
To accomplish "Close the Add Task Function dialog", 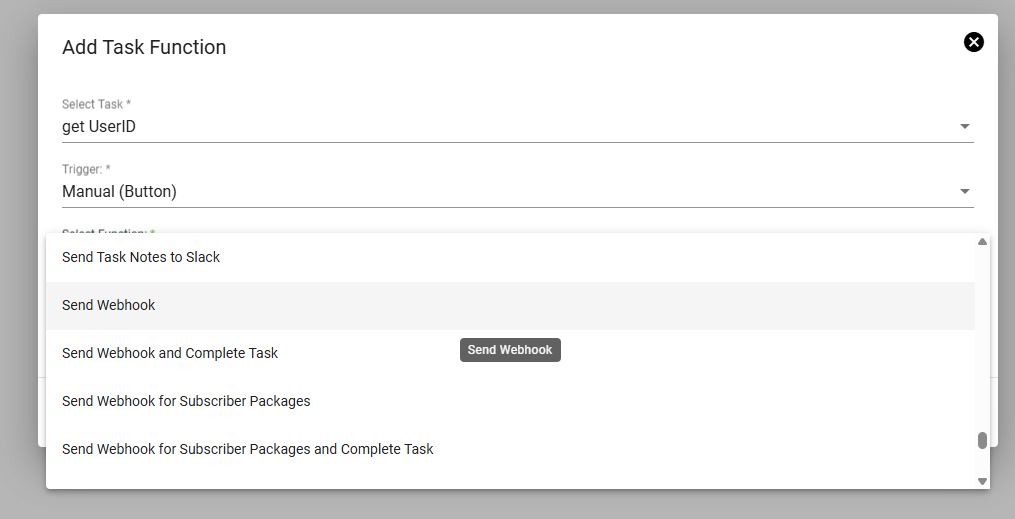I will coord(974,42).
